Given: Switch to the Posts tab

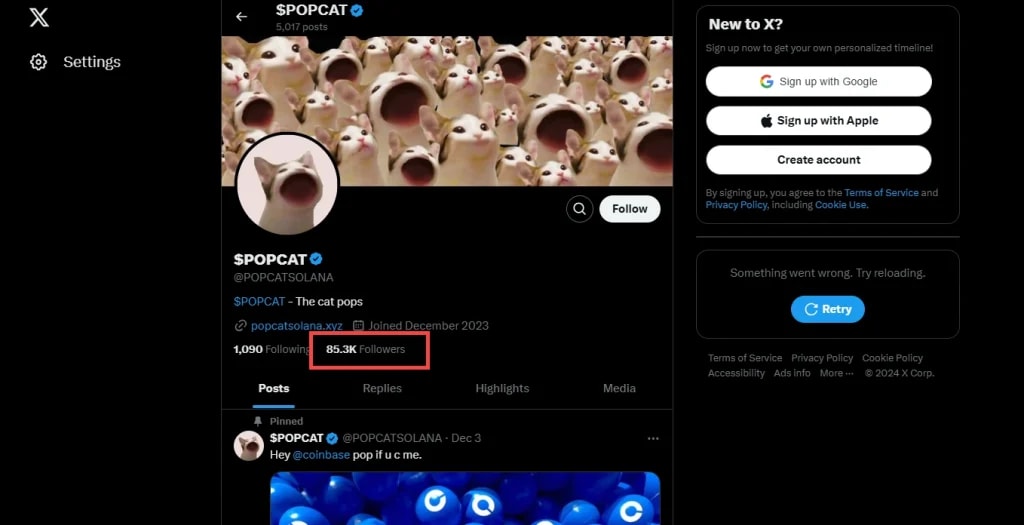Looking at the screenshot, I should point(274,389).
